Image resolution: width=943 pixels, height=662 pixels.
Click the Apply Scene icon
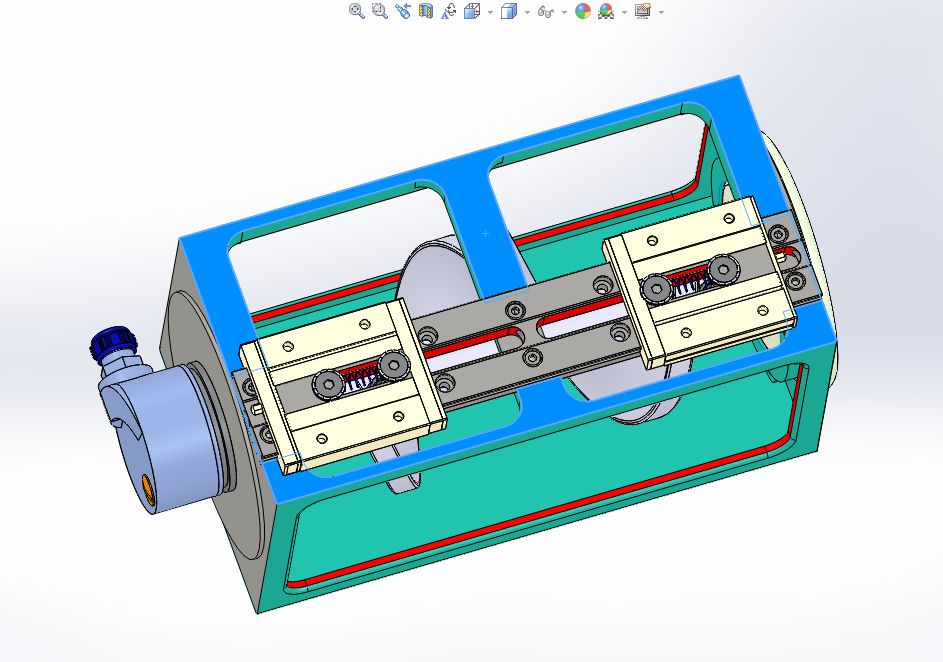pyautogui.click(x=606, y=11)
